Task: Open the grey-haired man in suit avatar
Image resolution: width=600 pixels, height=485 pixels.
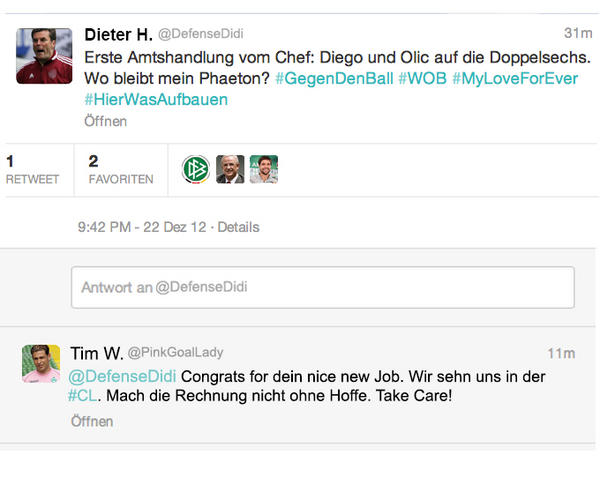Action: tap(230, 169)
